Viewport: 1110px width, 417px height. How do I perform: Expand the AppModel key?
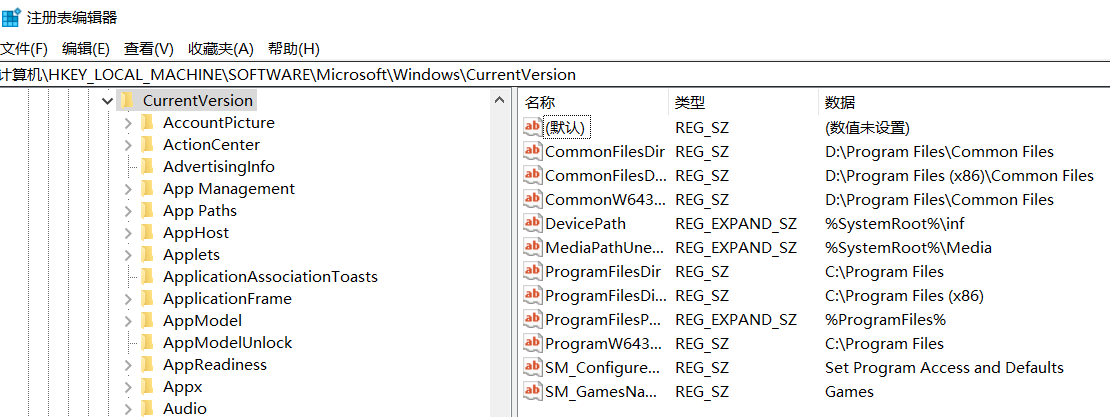click(x=128, y=321)
